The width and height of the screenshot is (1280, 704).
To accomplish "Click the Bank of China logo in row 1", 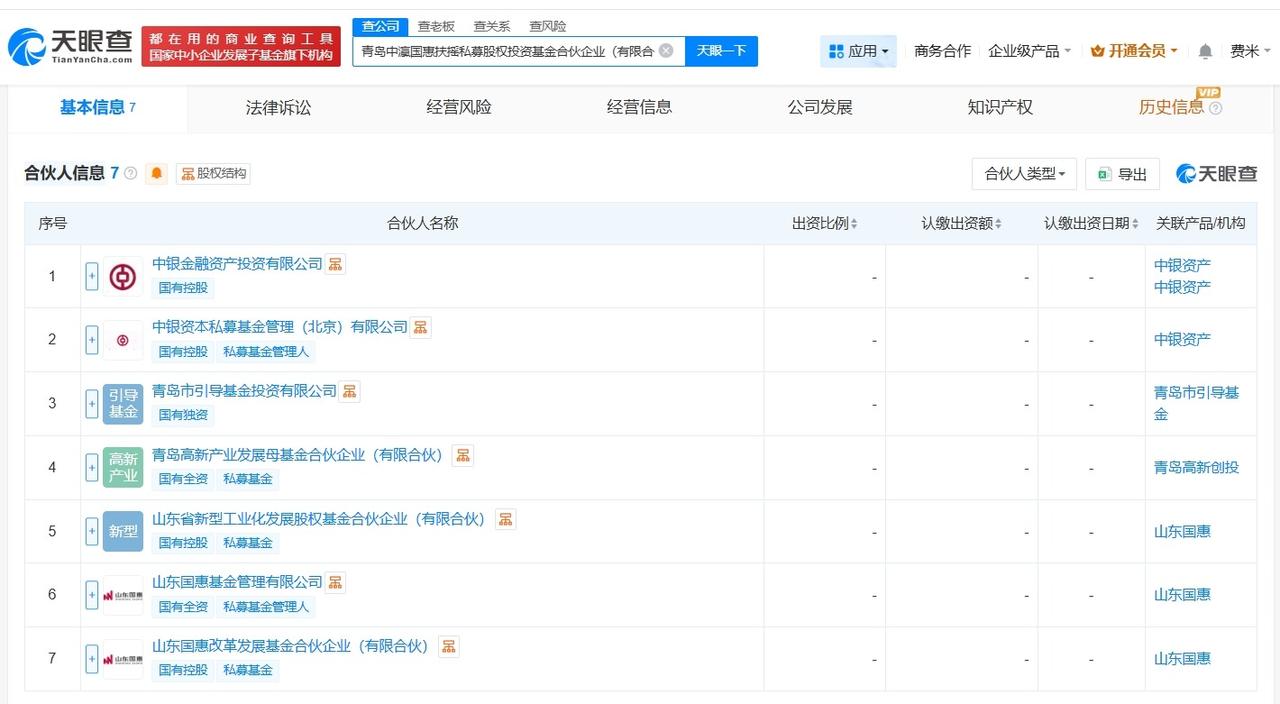I will (123, 277).
